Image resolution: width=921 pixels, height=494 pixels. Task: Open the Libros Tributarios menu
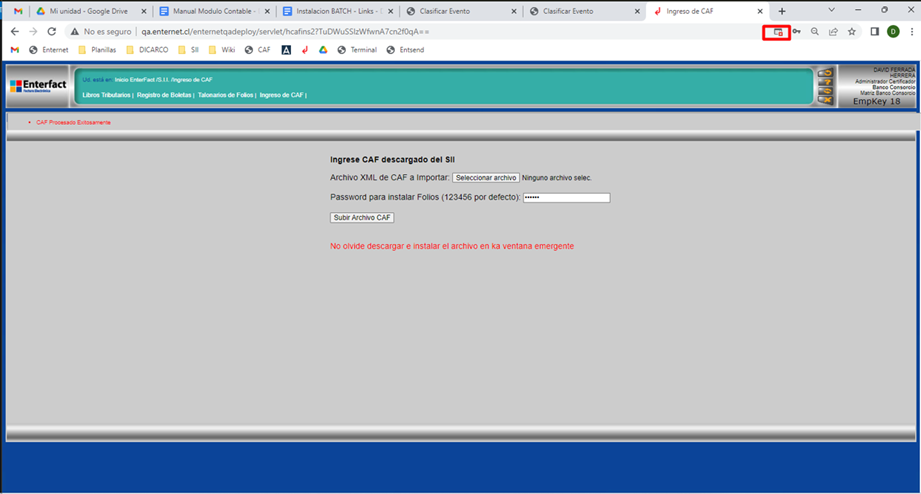click(x=106, y=95)
